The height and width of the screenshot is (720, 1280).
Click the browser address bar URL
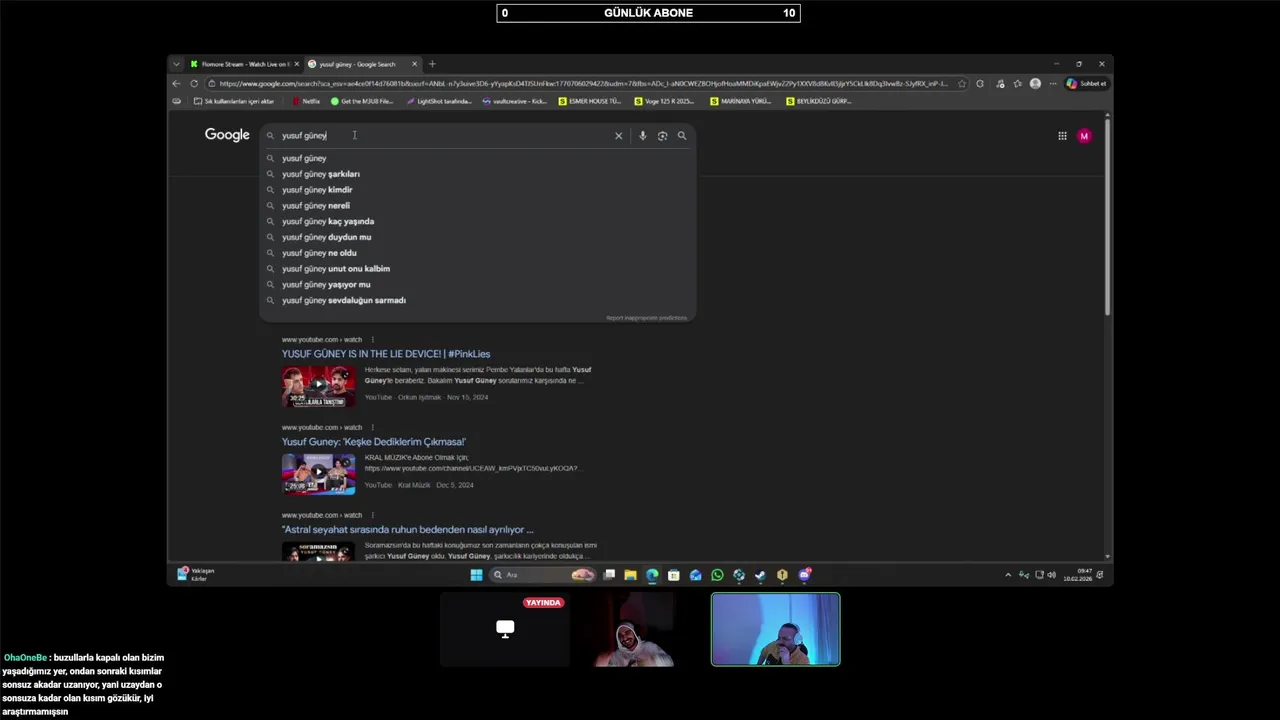click(x=582, y=84)
